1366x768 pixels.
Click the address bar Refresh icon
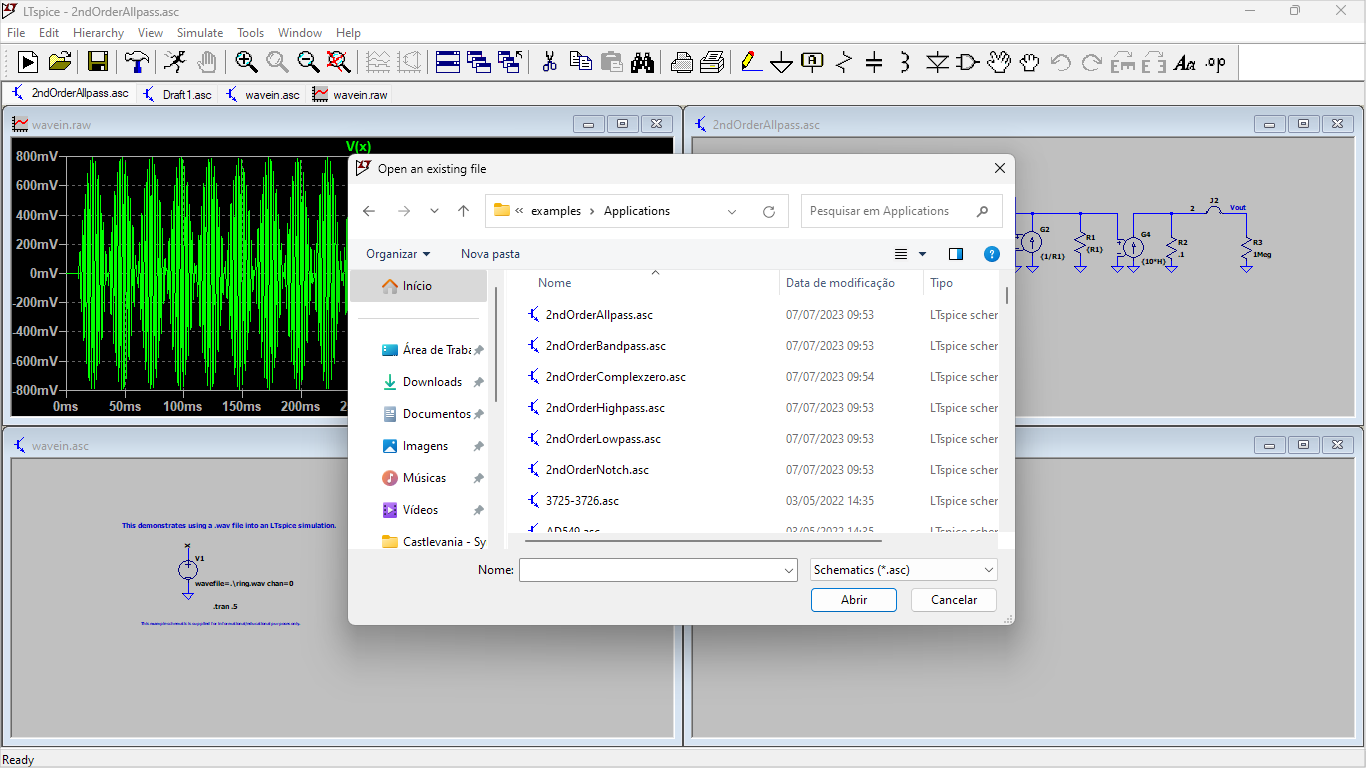[x=768, y=211]
